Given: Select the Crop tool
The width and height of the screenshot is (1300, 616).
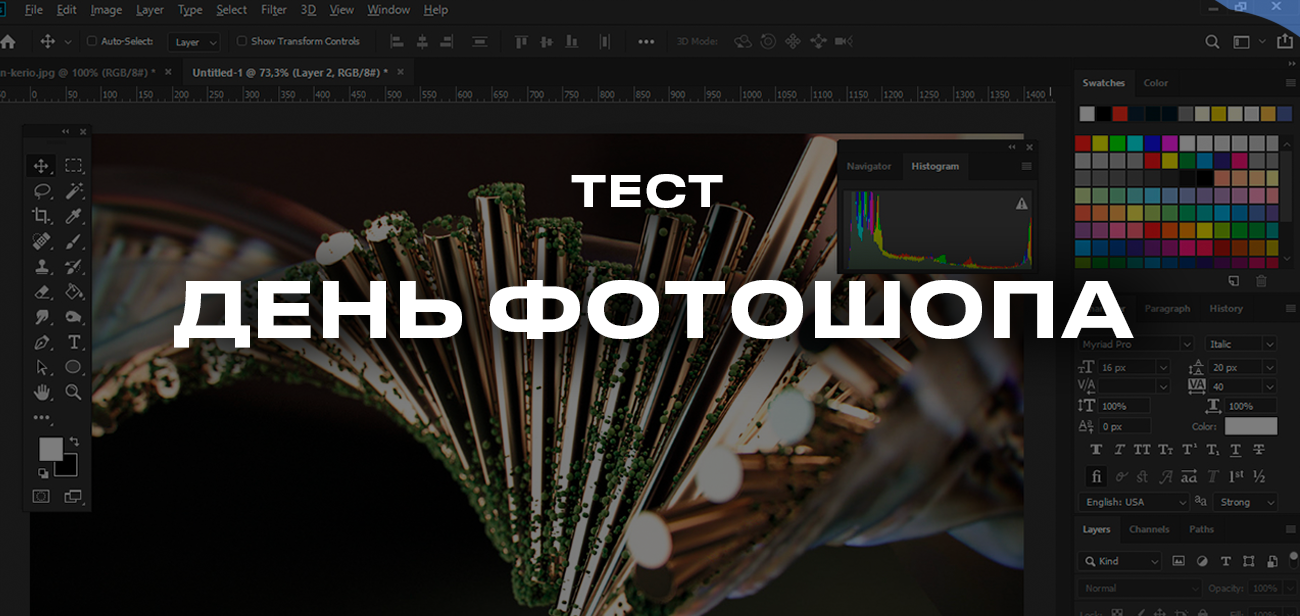Looking at the screenshot, I should [41, 216].
